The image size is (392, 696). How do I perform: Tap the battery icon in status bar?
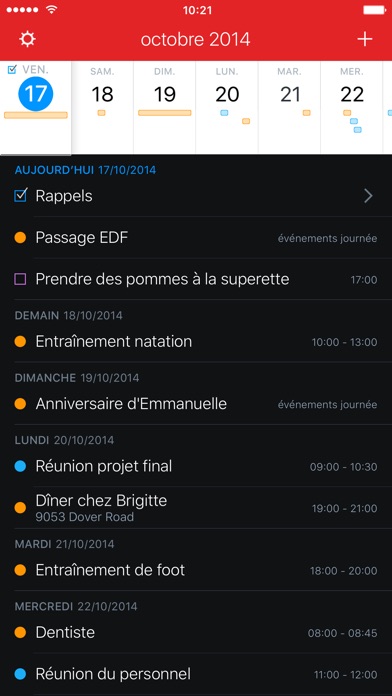[x=374, y=10]
